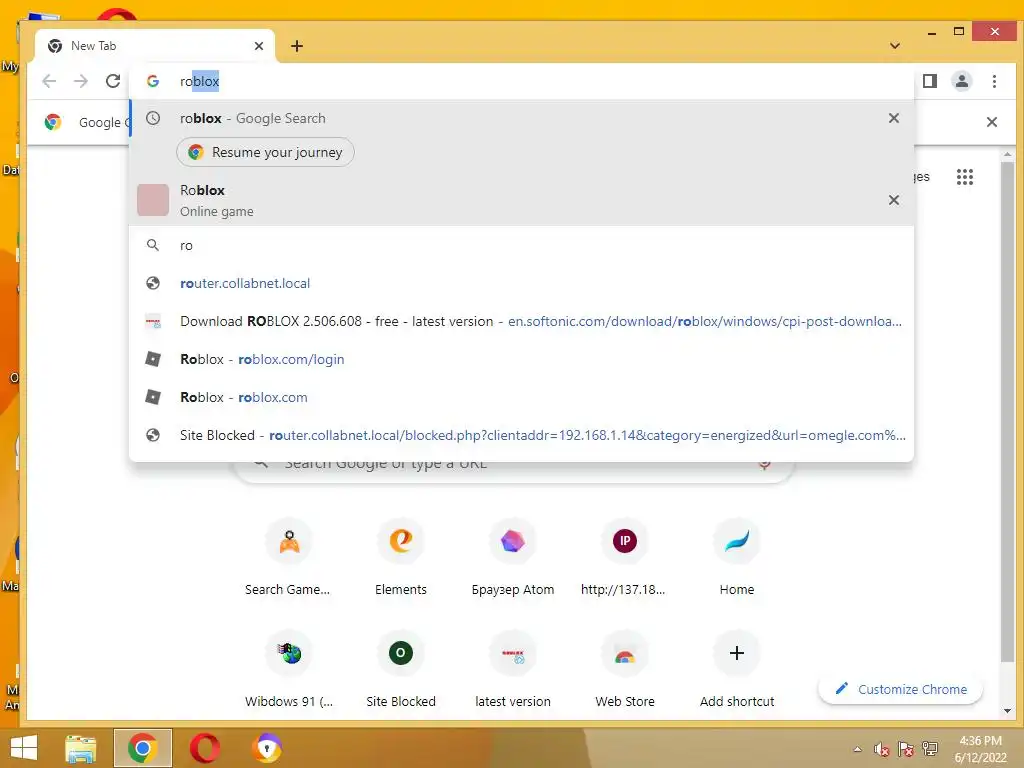Click the network tray icon
The height and width of the screenshot is (768, 1024).
[x=930, y=749]
